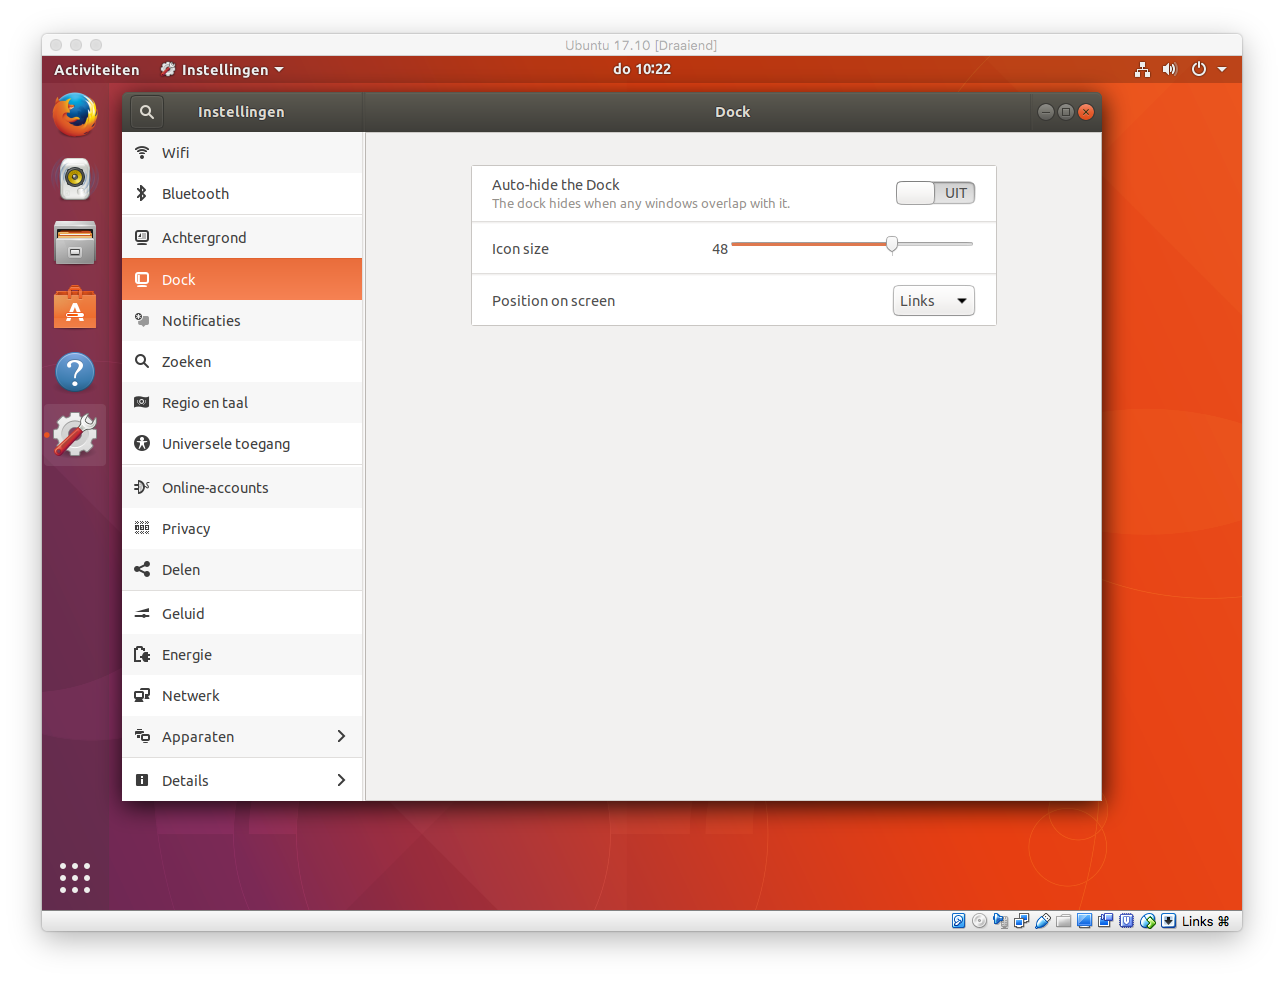This screenshot has height=981, width=1284.
Task: Open the Instellingen app menu
Action: [223, 70]
